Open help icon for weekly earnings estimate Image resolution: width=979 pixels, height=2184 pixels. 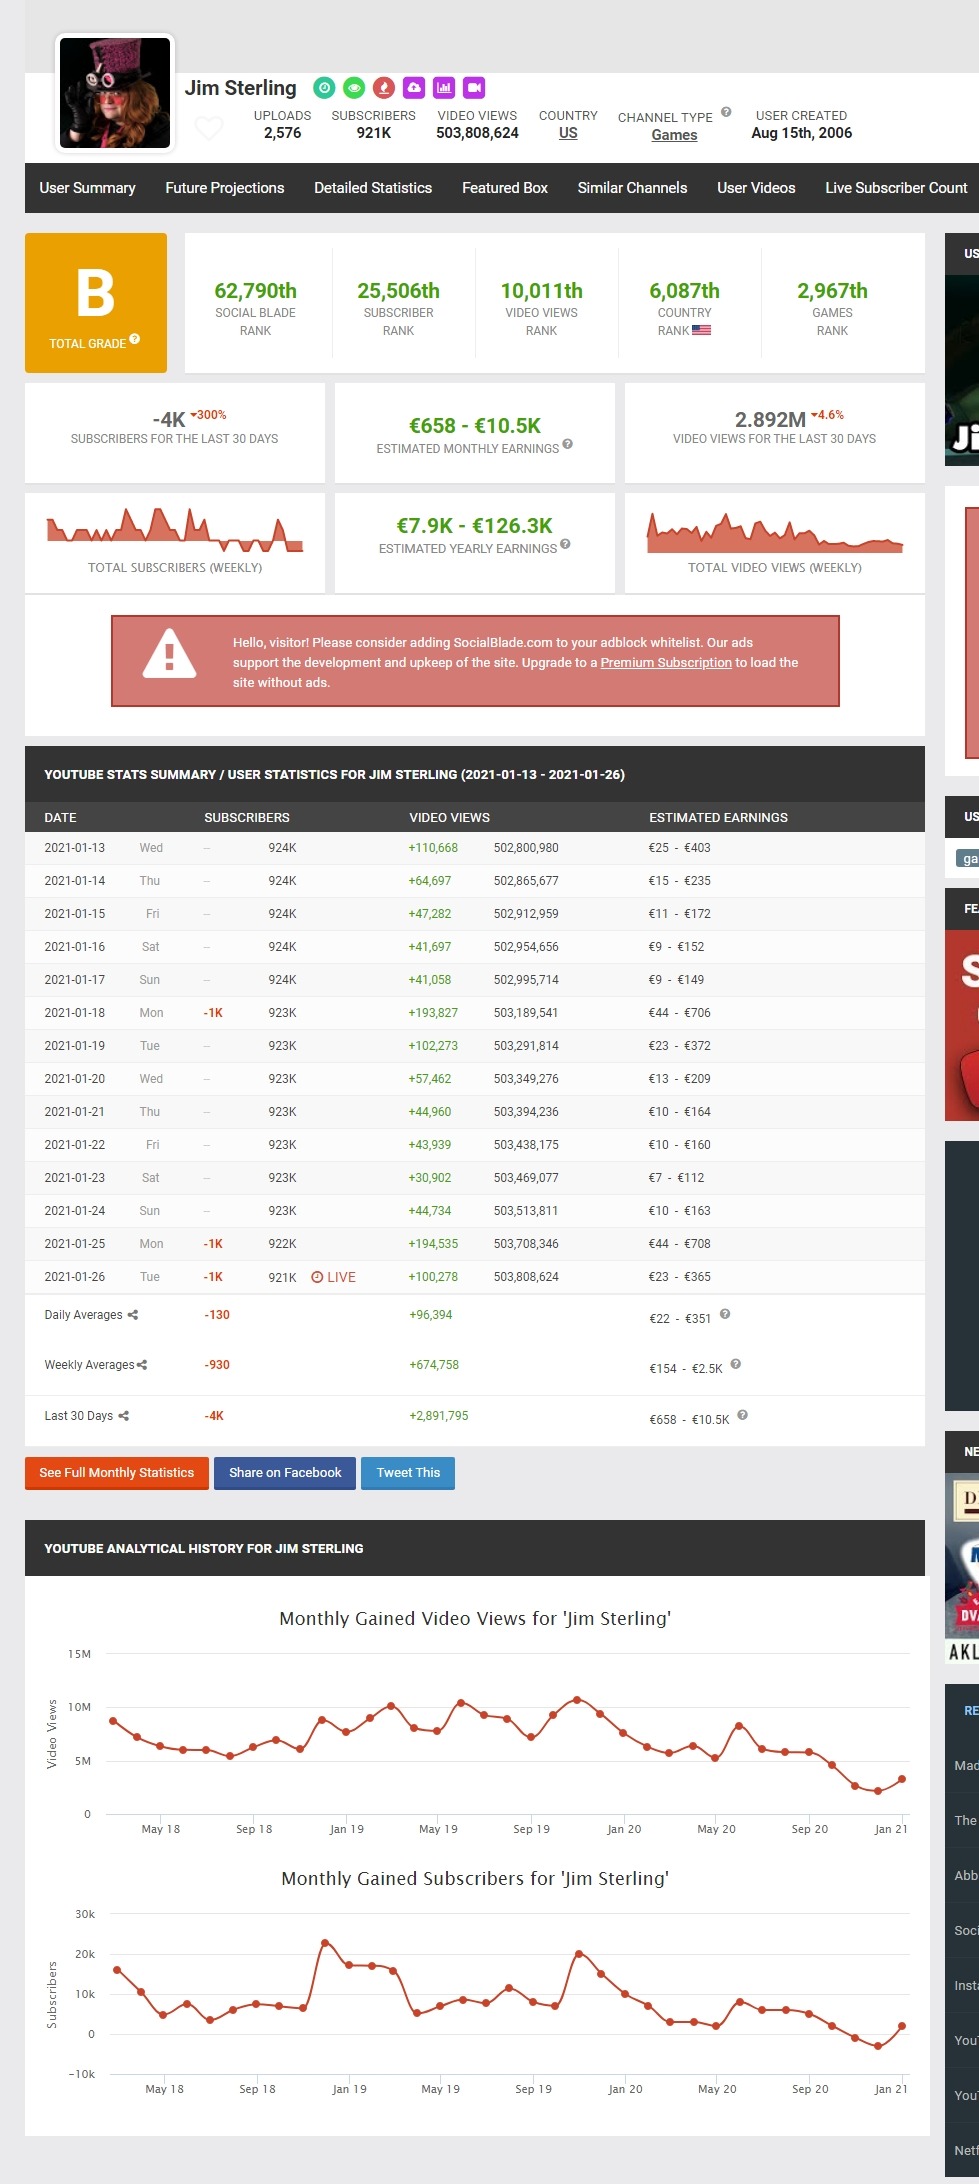pos(736,1364)
